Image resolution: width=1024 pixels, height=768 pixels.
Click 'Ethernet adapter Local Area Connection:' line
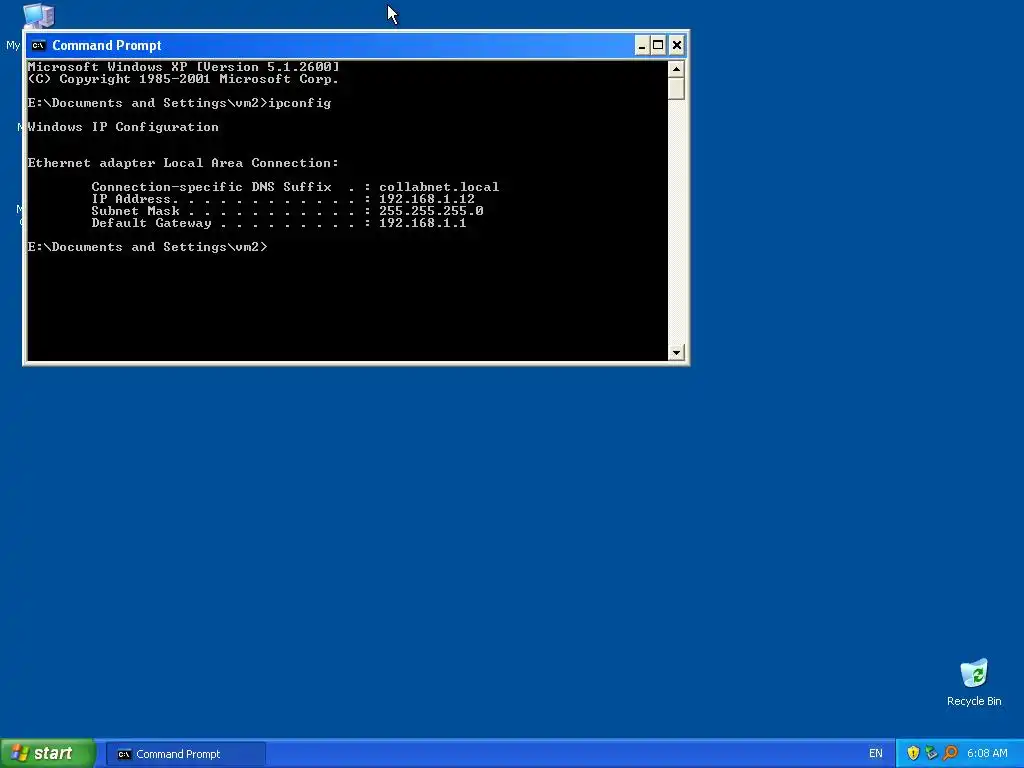point(183,163)
